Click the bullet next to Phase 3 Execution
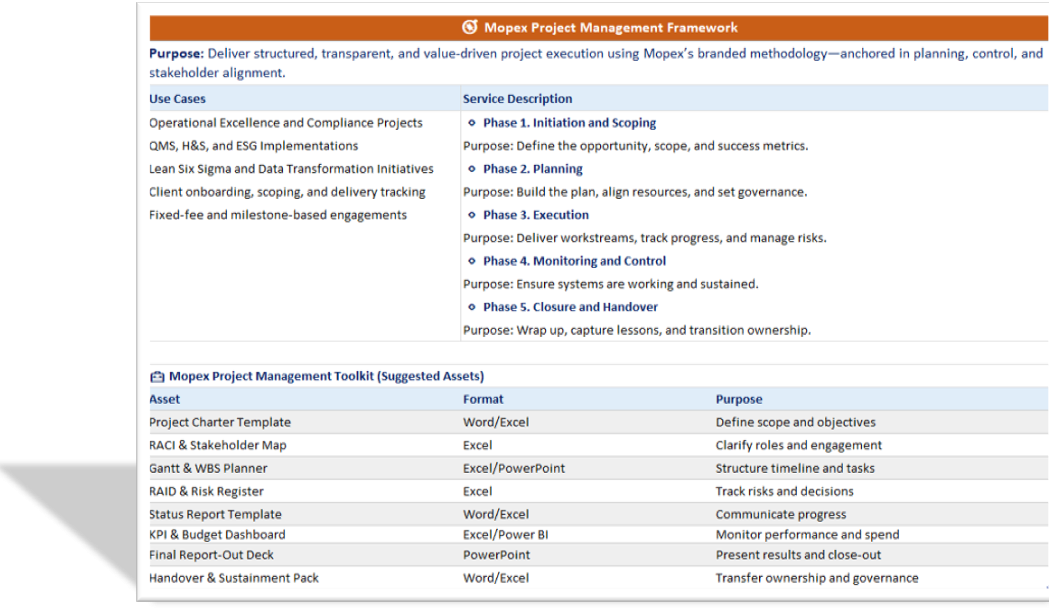This screenshot has height=612, width=1049. point(472,215)
